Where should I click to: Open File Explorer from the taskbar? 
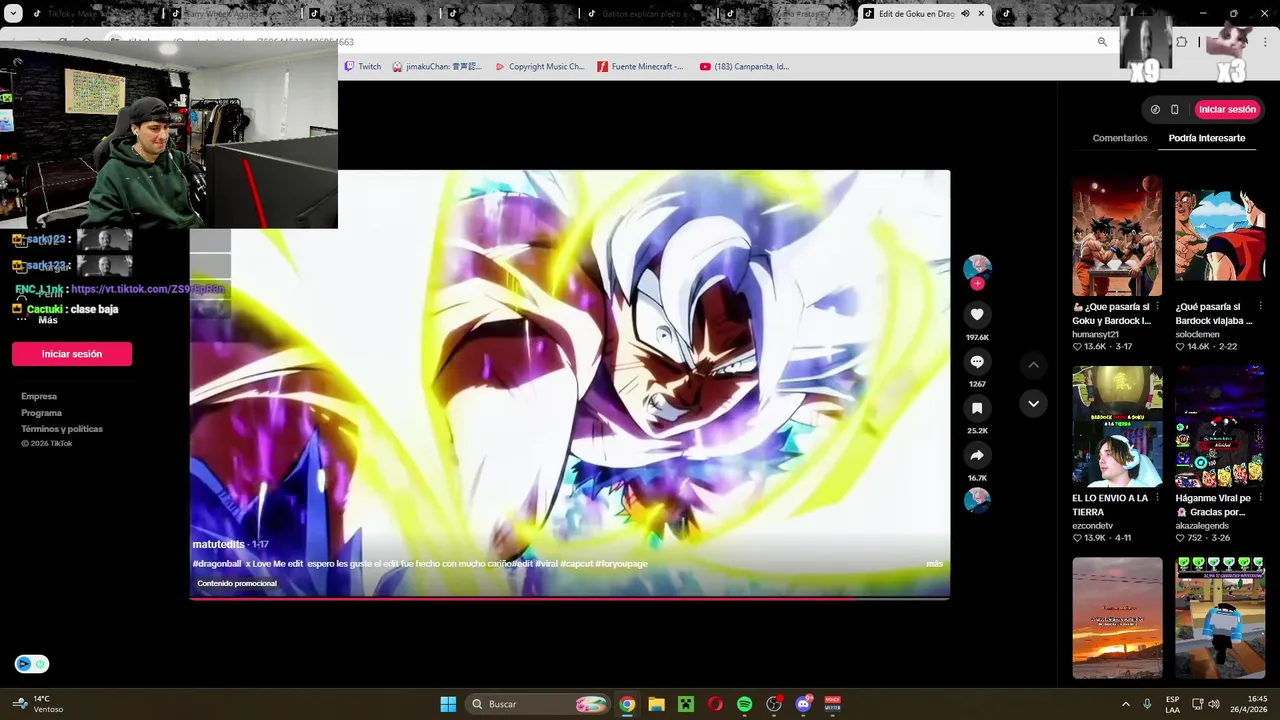click(656, 704)
